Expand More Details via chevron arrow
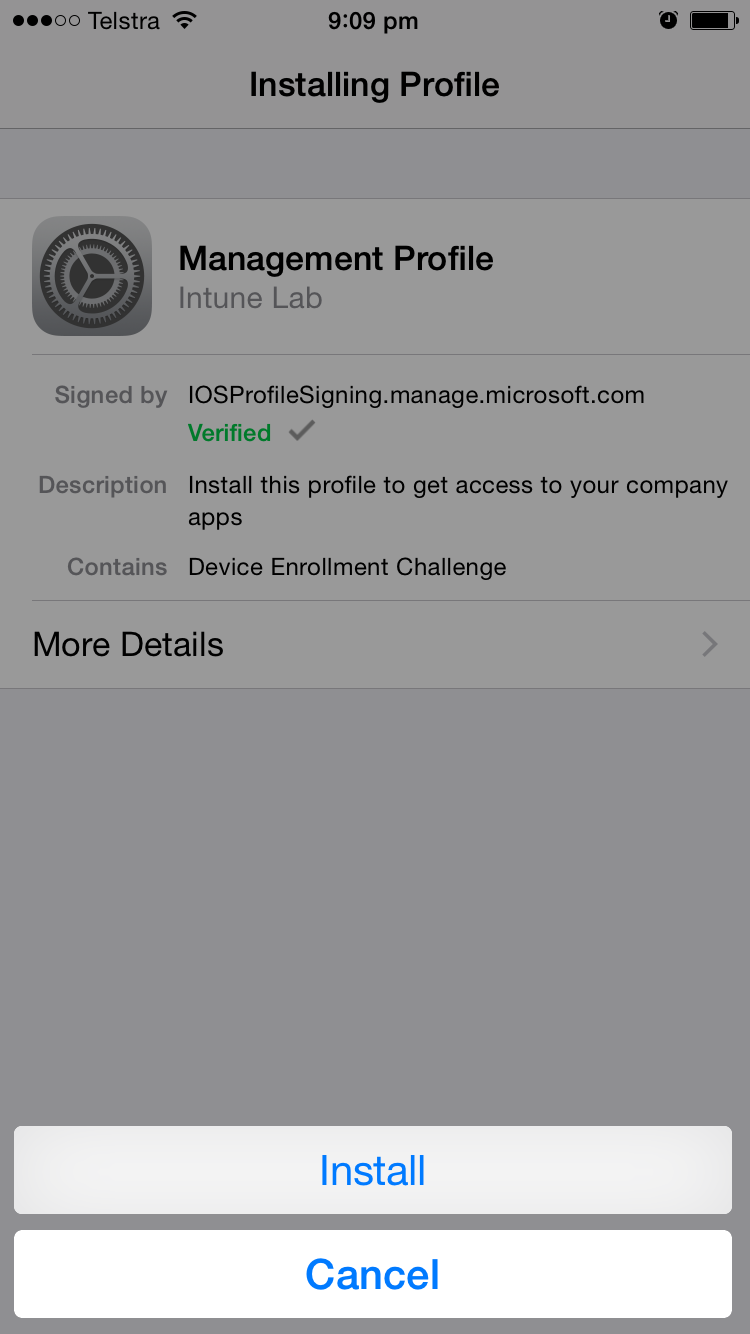The image size is (750, 1334). tap(710, 644)
